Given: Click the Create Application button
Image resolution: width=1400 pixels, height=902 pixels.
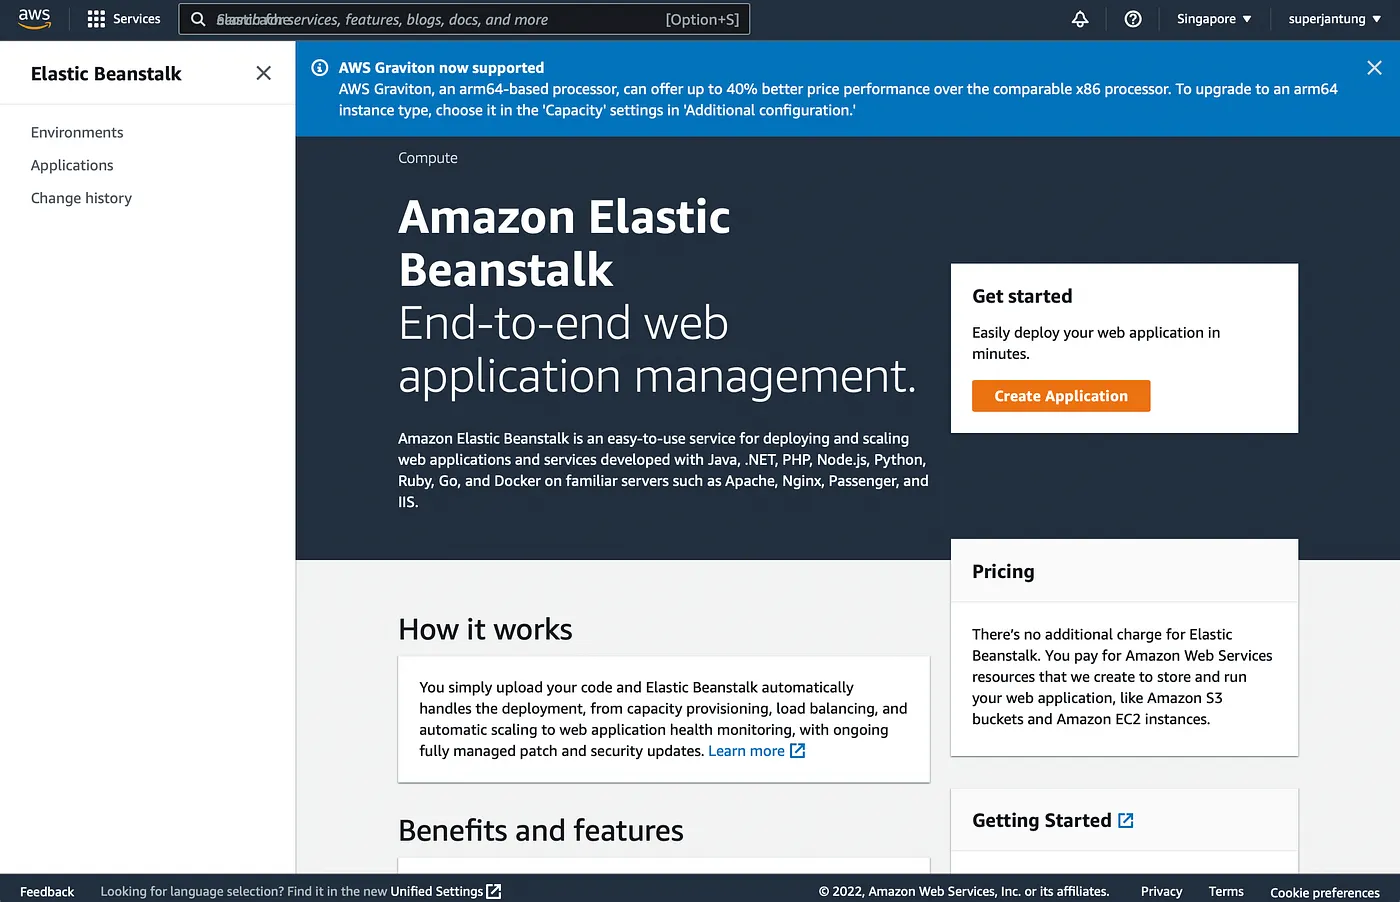Looking at the screenshot, I should (1061, 396).
